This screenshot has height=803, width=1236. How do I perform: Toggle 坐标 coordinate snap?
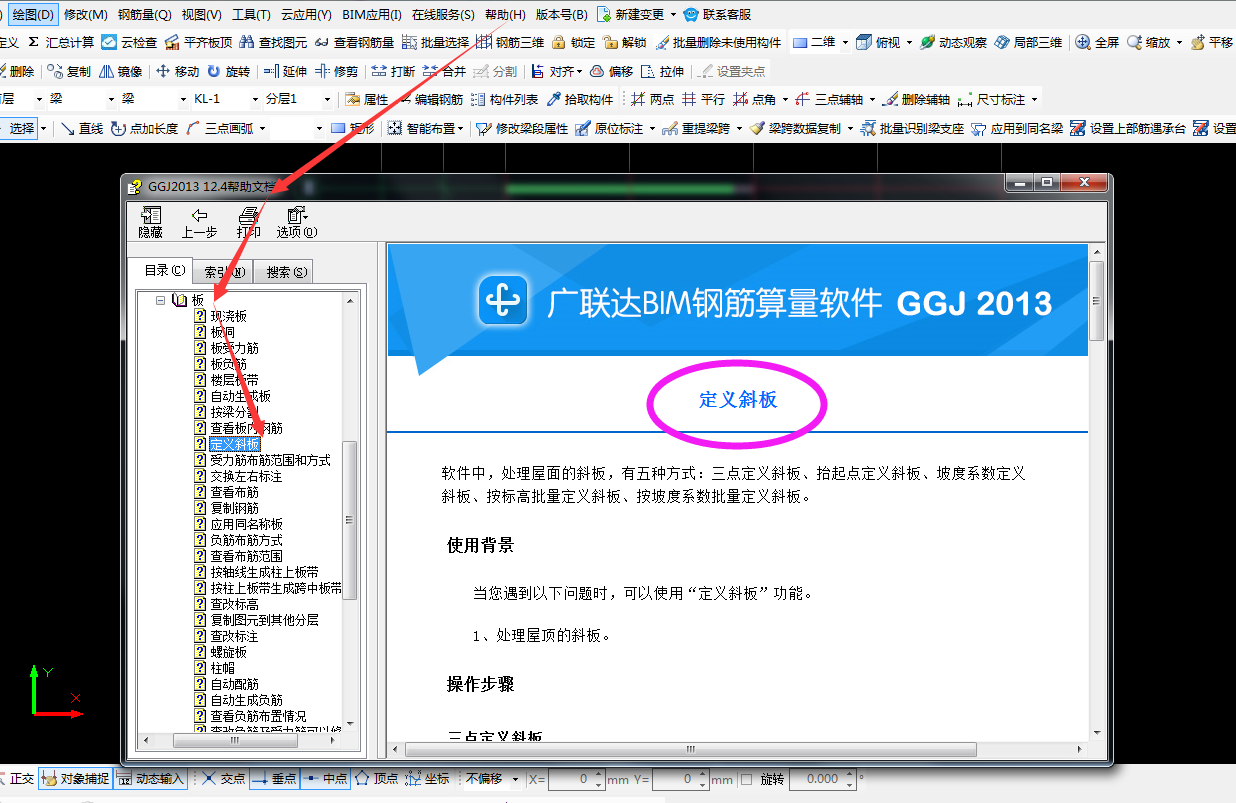tap(428, 778)
